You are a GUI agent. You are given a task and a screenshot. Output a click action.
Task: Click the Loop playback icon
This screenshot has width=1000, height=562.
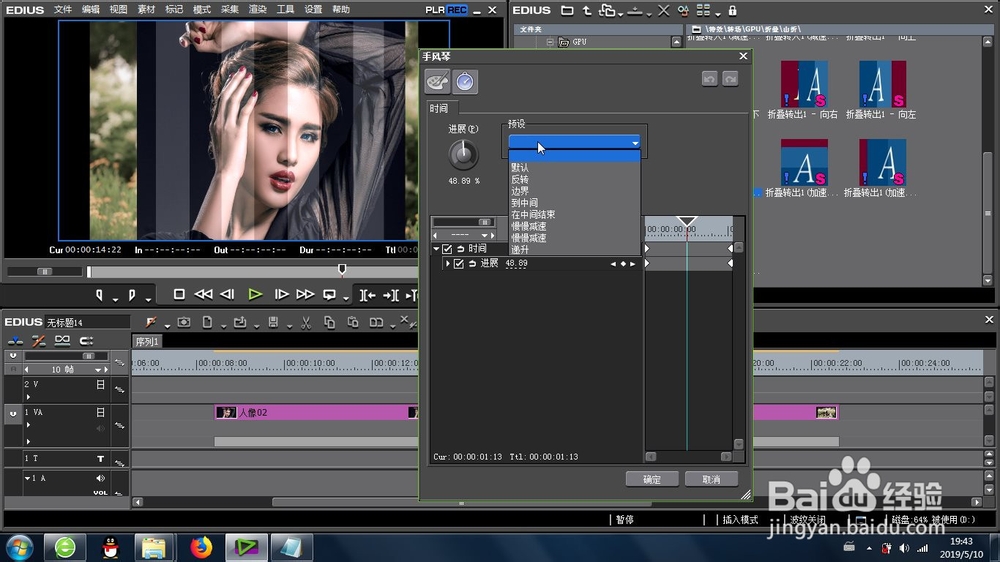click(330, 294)
